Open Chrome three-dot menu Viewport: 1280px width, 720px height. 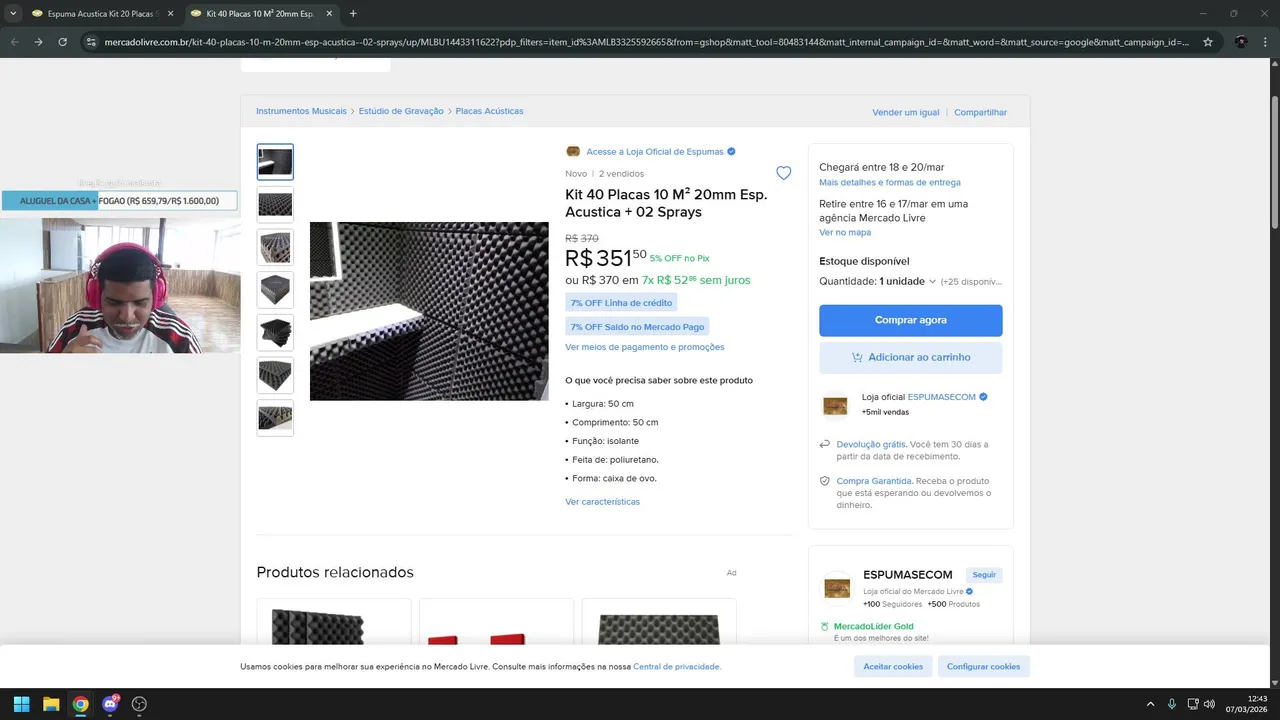(1265, 42)
